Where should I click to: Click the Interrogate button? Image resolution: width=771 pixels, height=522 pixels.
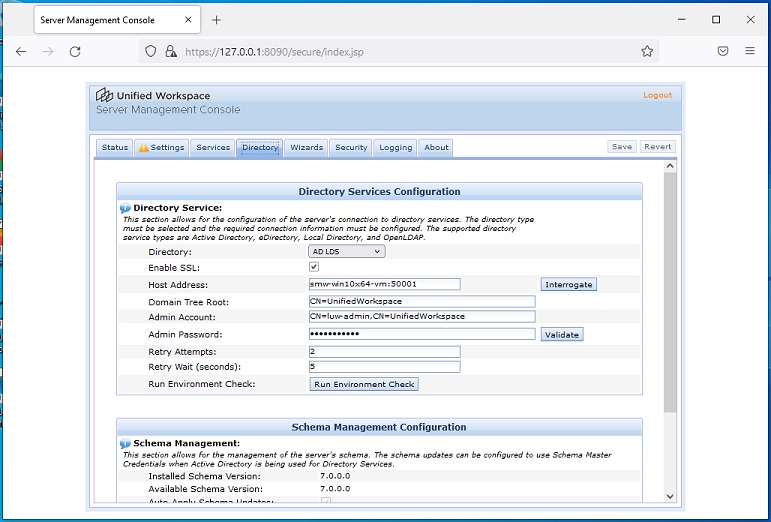568,285
